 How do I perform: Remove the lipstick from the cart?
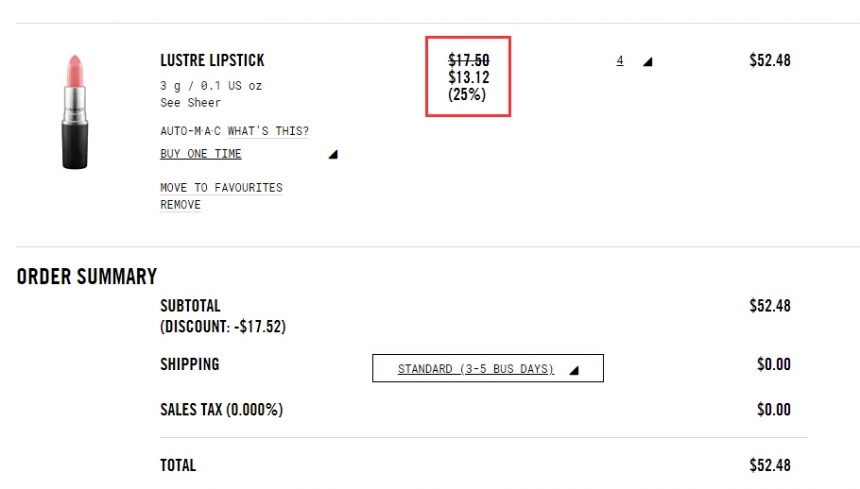point(180,204)
